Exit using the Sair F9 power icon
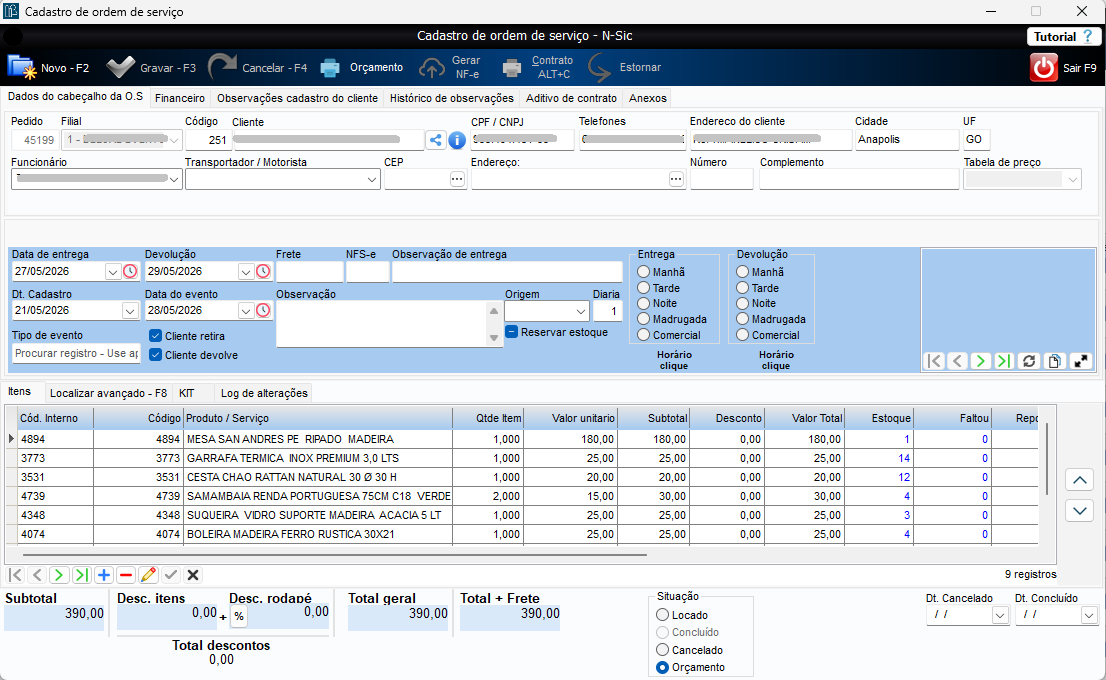Viewport: 1106px width, 680px height. point(1044,68)
